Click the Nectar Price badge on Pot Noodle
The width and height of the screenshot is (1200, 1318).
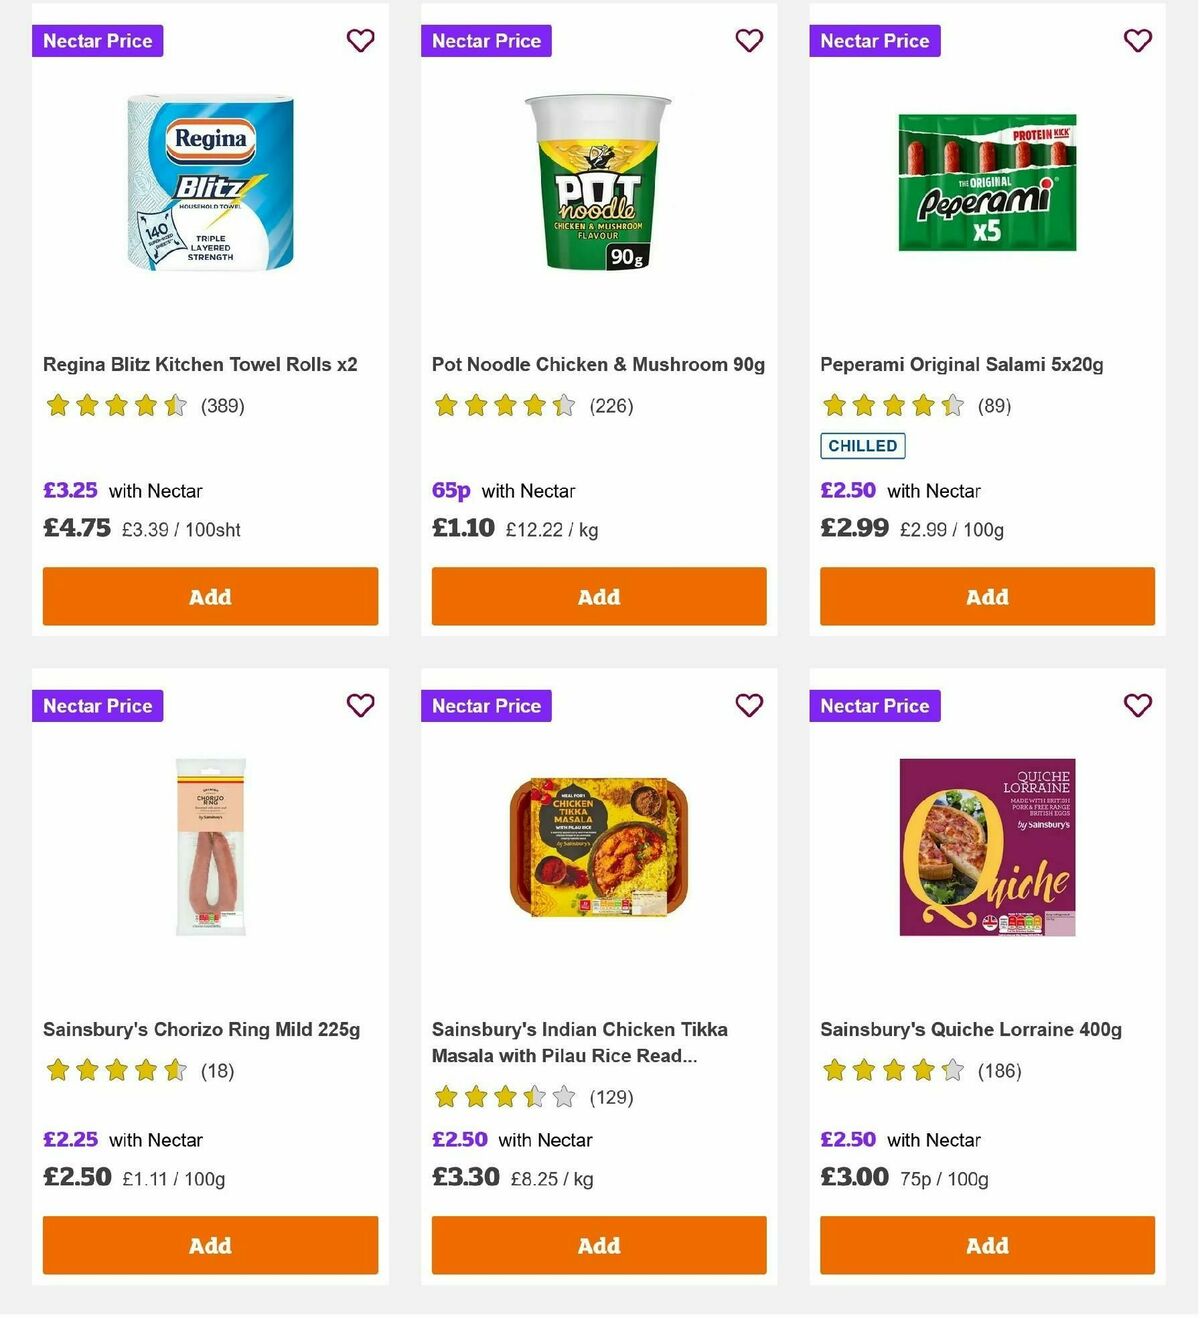tap(486, 41)
